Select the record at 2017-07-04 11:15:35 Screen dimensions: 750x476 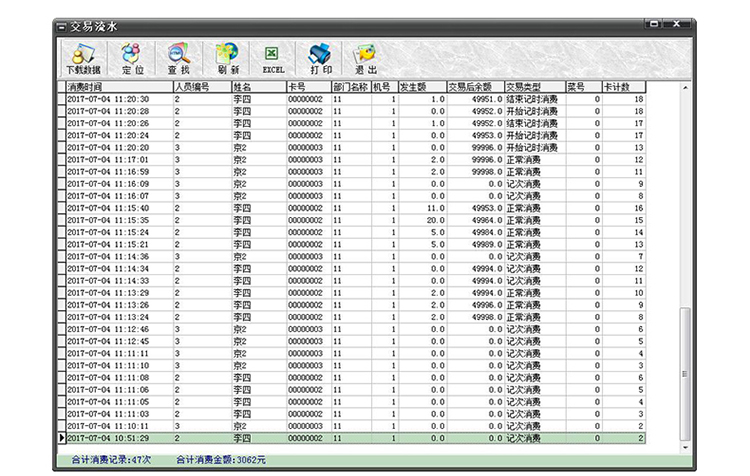tap(352, 221)
